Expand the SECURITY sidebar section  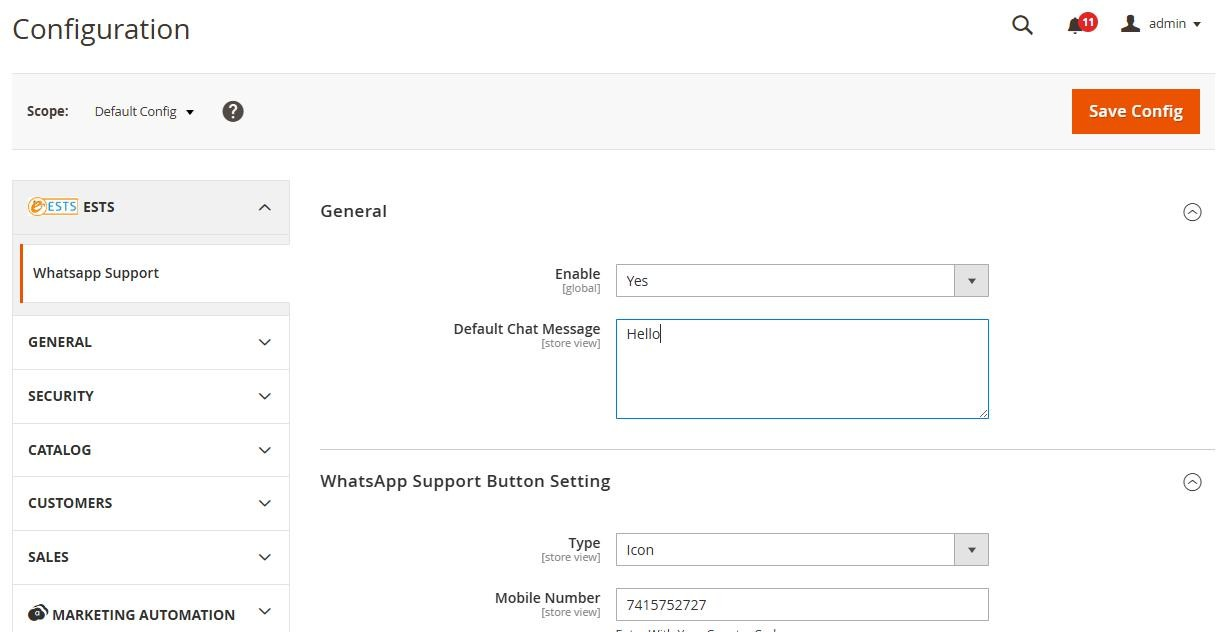pos(151,396)
